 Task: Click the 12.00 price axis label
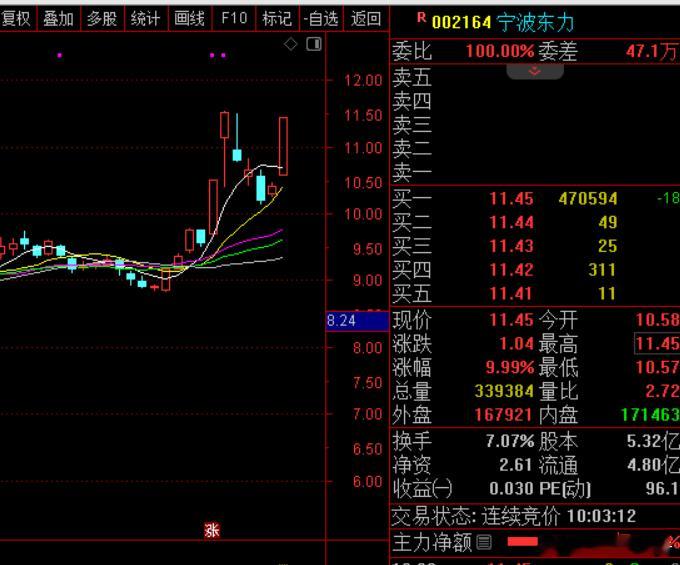pyautogui.click(x=363, y=81)
